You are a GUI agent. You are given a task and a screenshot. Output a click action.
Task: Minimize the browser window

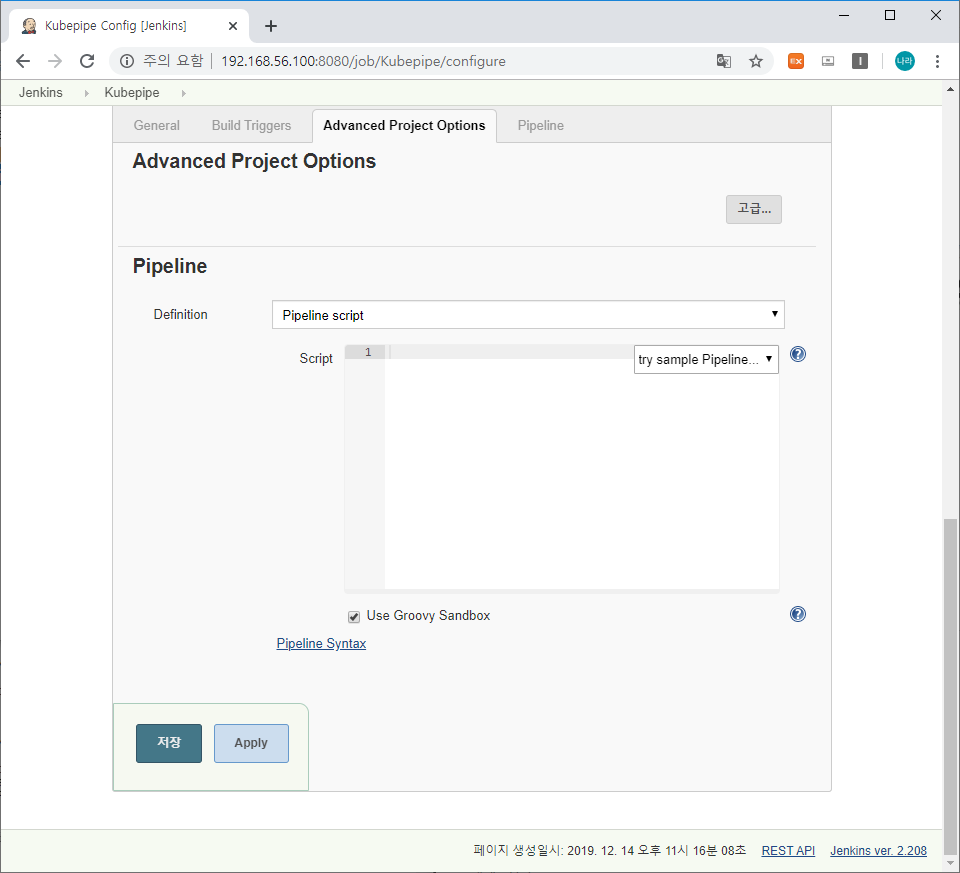pyautogui.click(x=844, y=15)
